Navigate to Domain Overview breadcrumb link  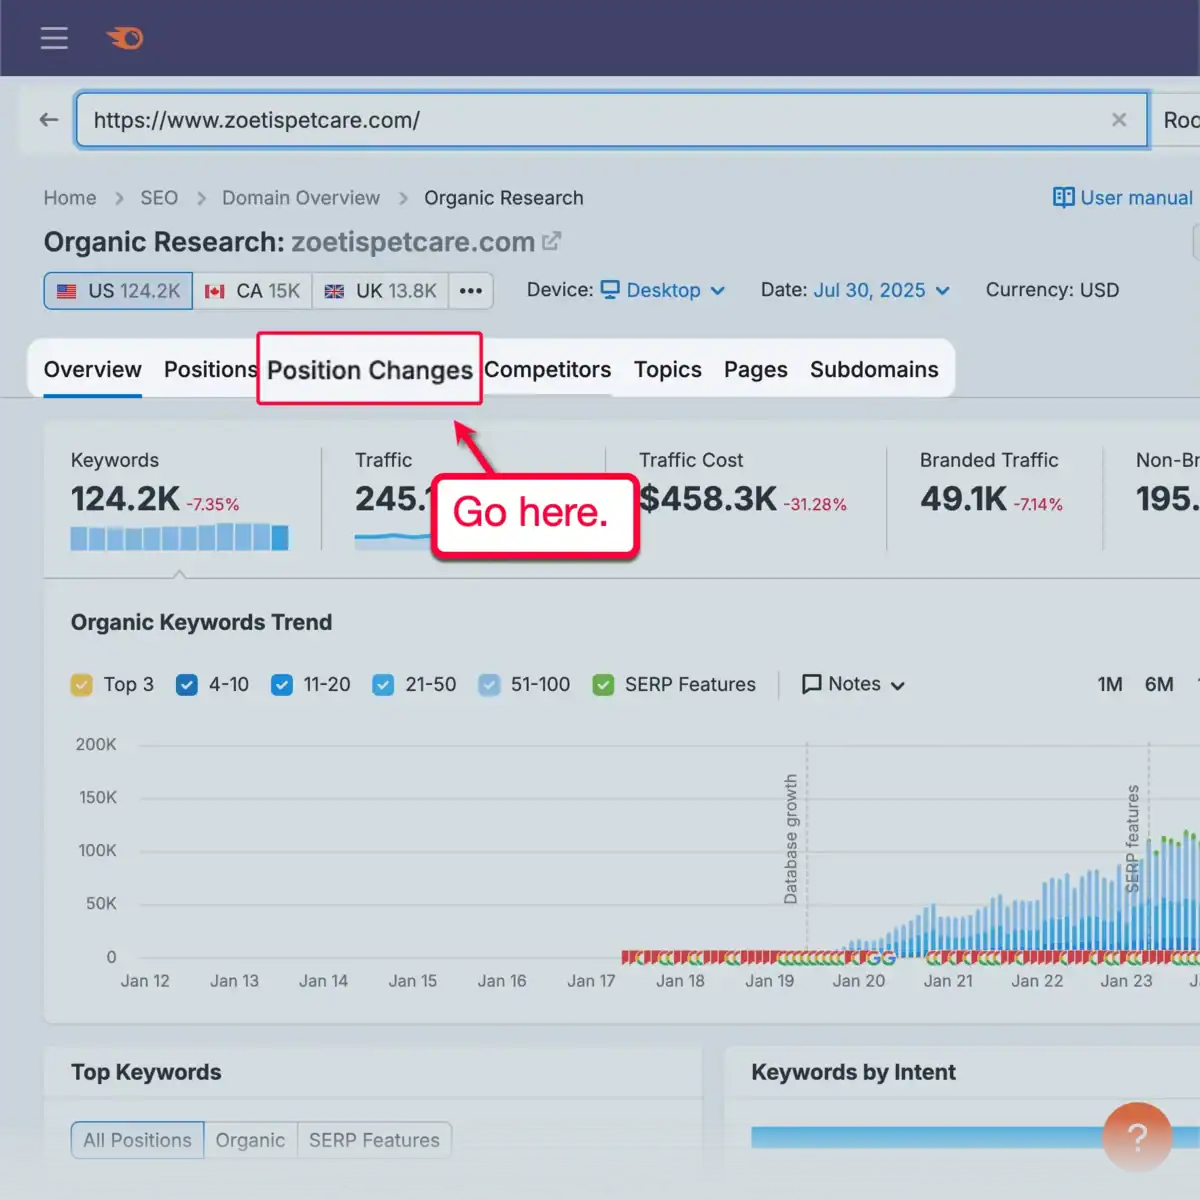click(300, 197)
